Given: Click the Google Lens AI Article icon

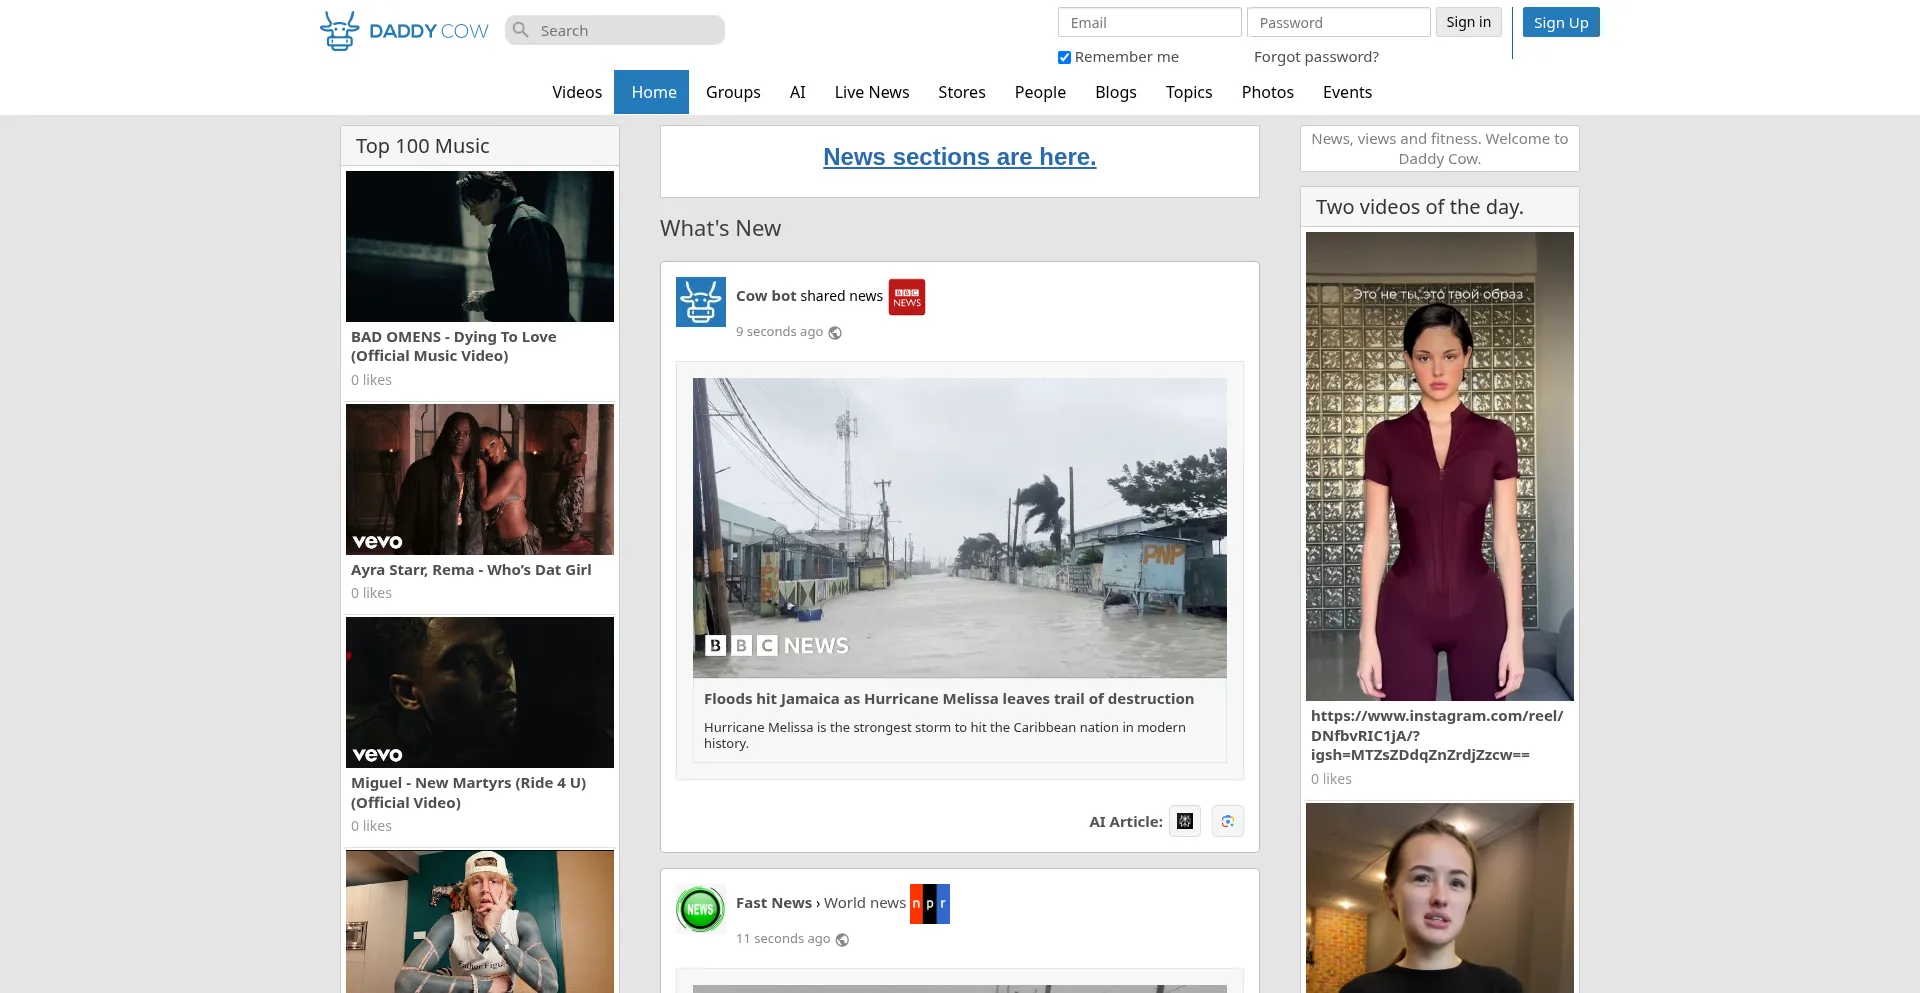Looking at the screenshot, I should click(1228, 821).
